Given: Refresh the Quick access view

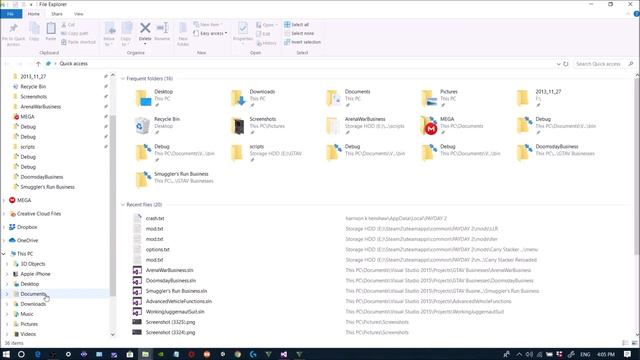Looking at the screenshot, I should coord(566,64).
